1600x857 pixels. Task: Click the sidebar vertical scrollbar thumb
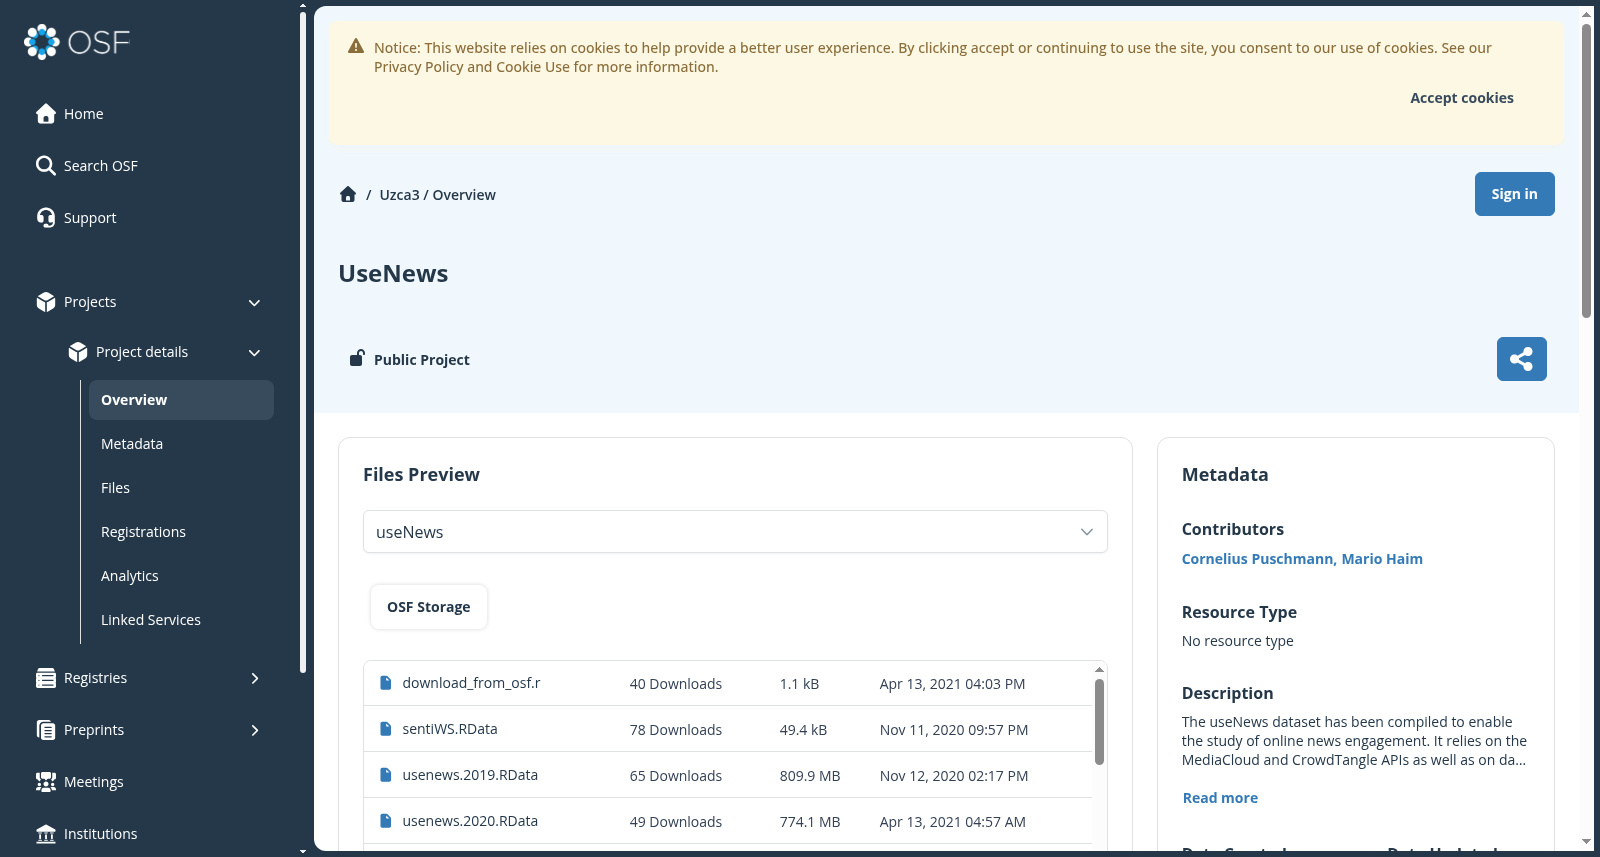303,342
